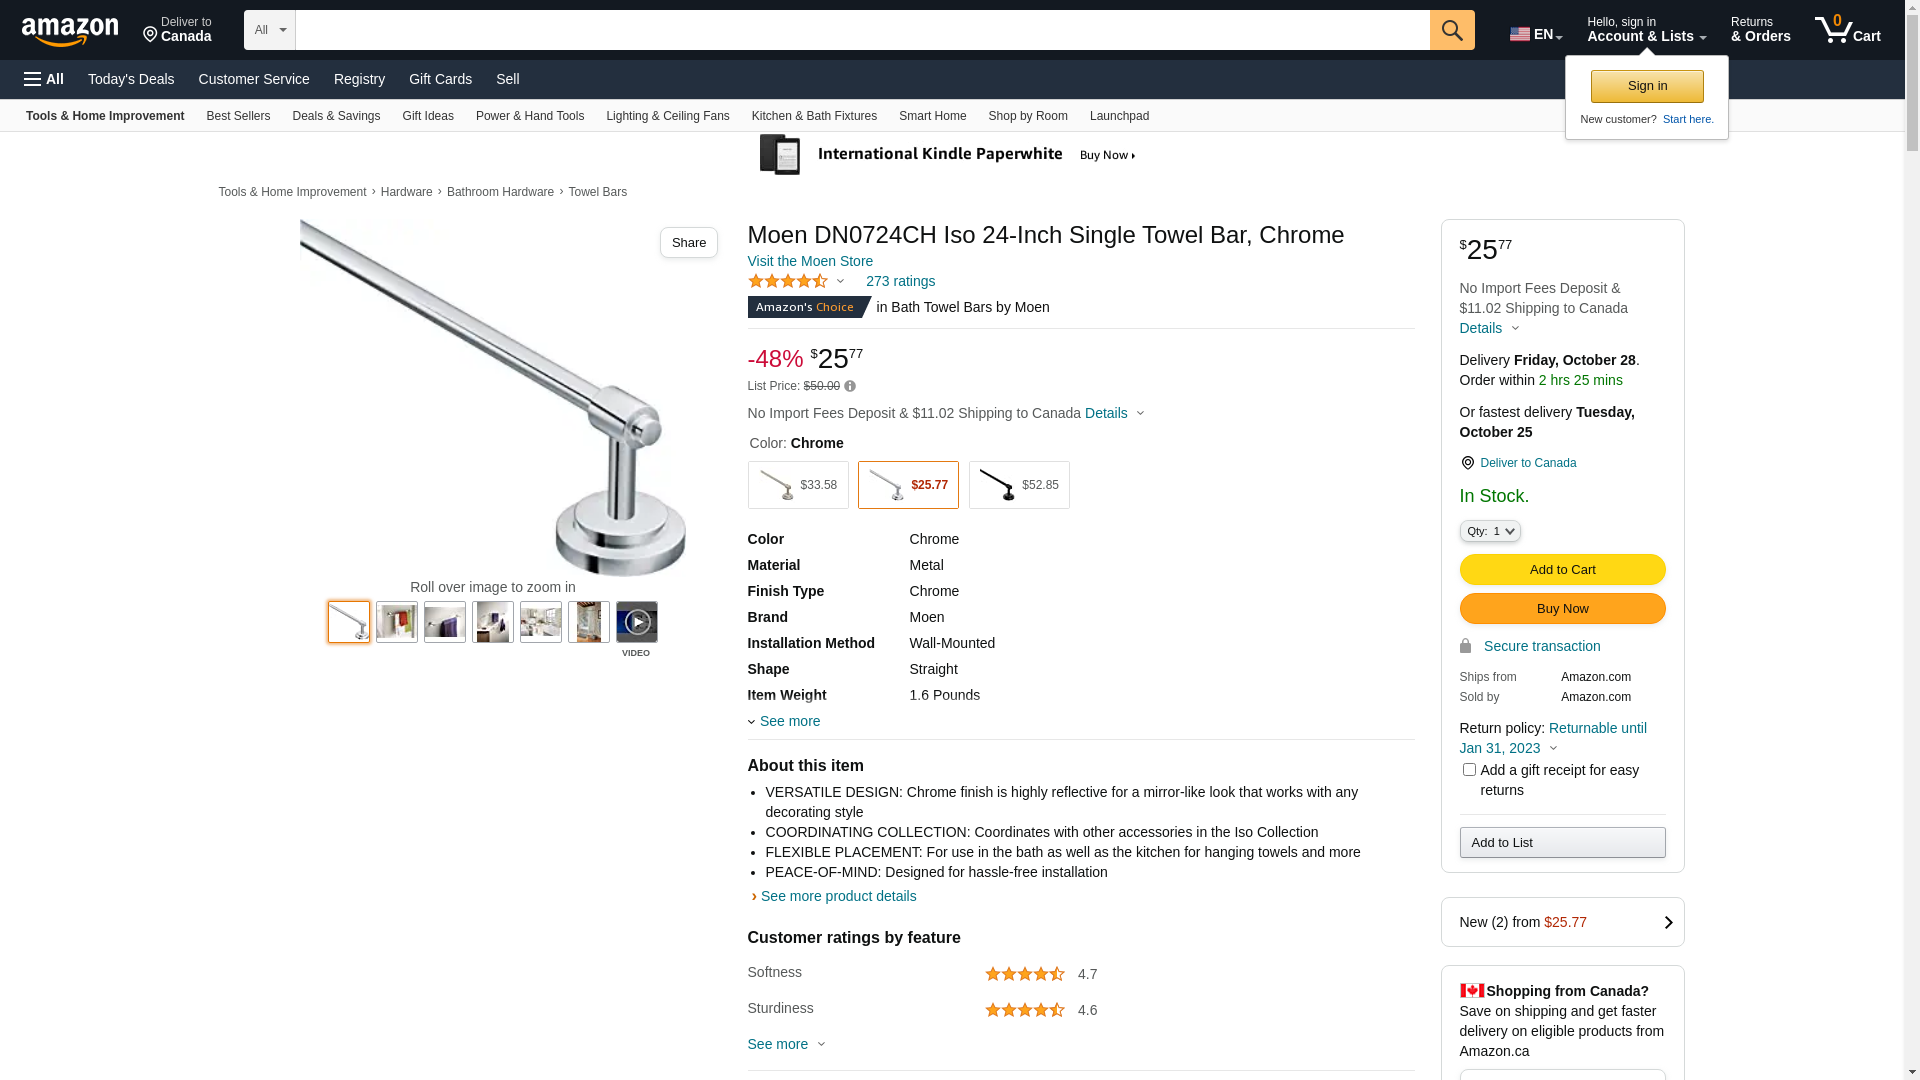Check the gift receipt checkbox

[1469, 770]
